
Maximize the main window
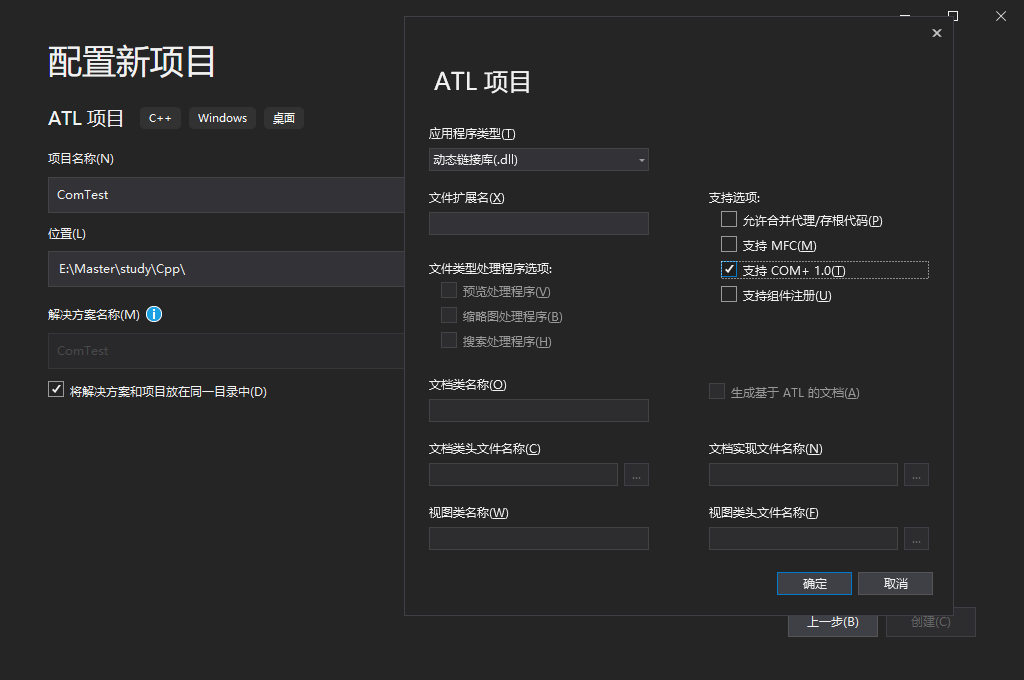pyautogui.click(x=953, y=16)
